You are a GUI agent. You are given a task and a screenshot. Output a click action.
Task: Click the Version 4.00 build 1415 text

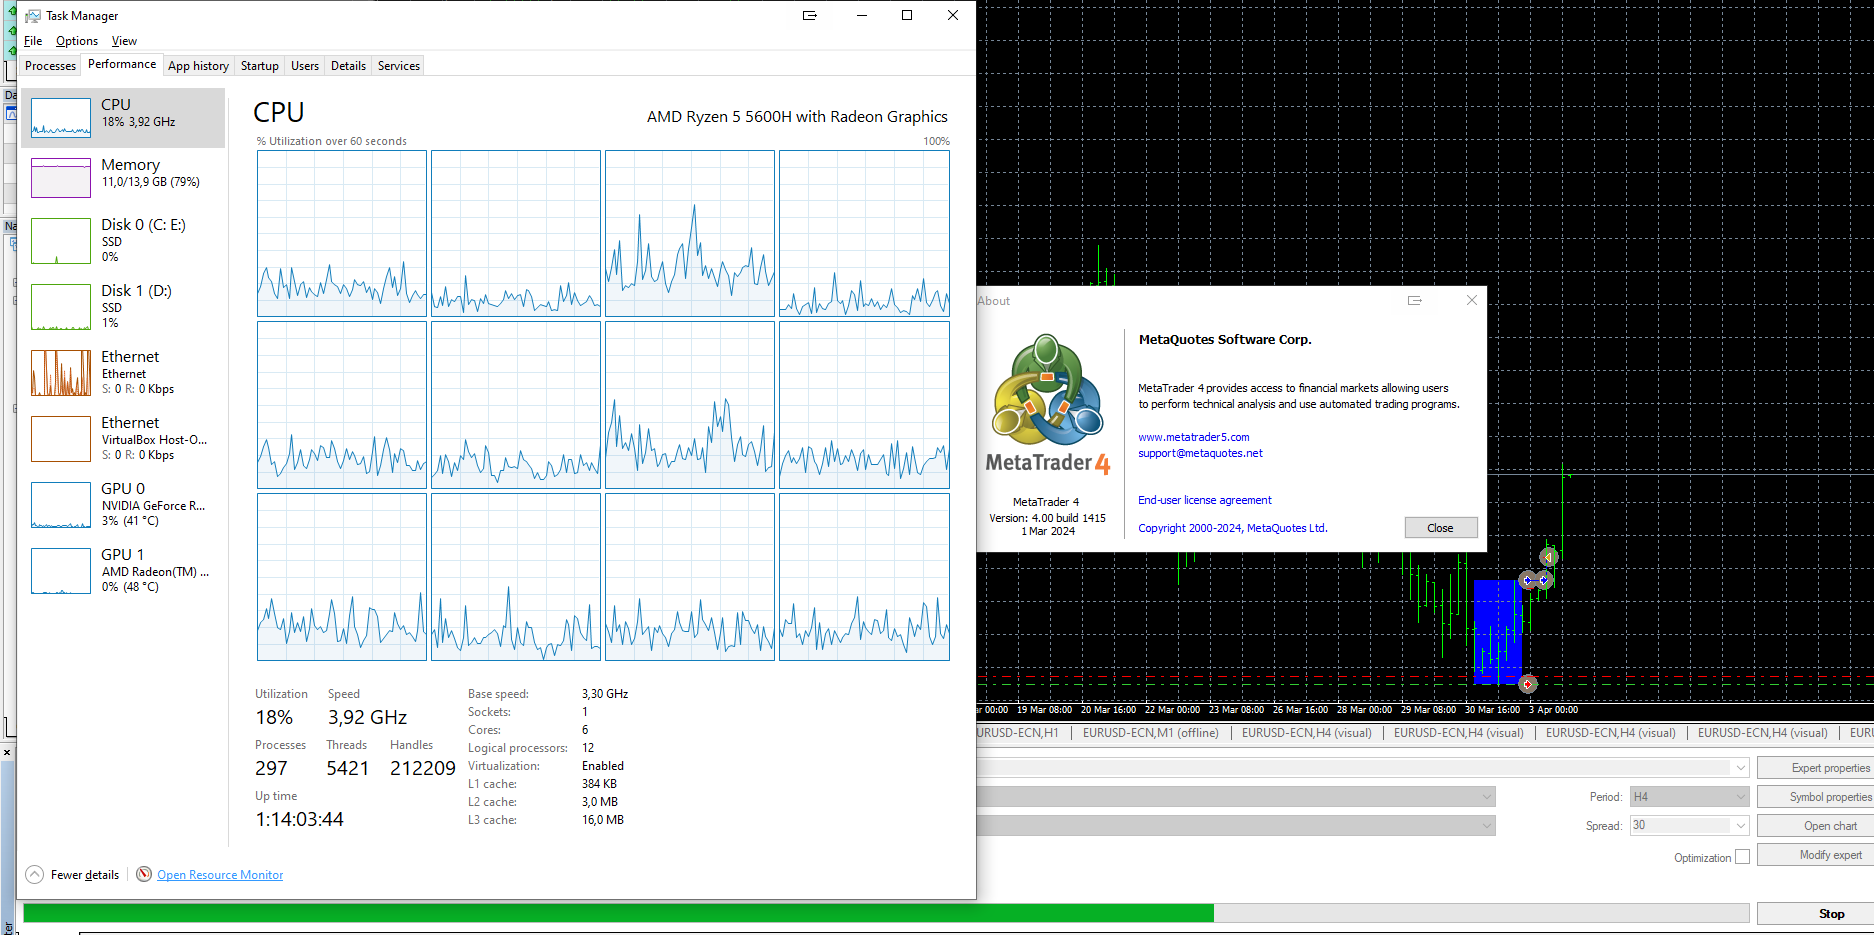1048,518
